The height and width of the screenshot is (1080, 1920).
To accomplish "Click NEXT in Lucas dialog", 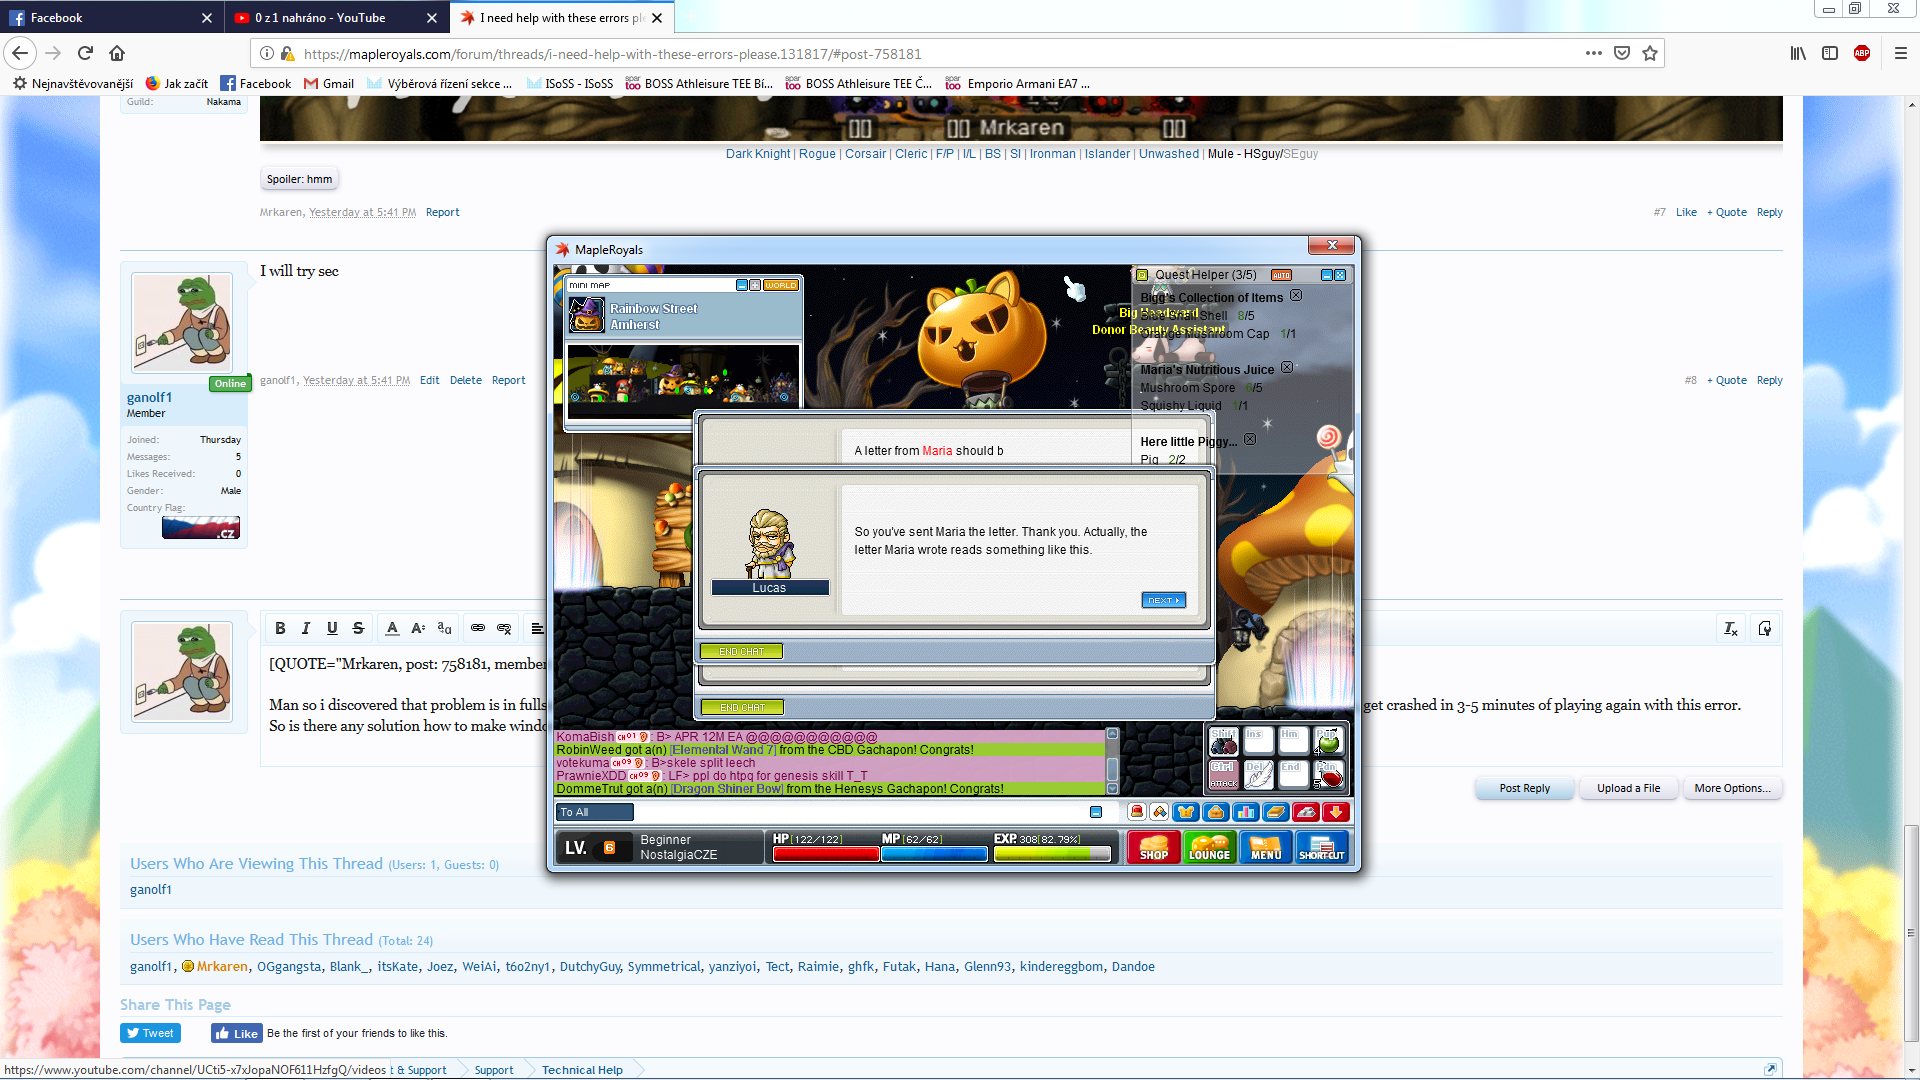I will click(1163, 600).
